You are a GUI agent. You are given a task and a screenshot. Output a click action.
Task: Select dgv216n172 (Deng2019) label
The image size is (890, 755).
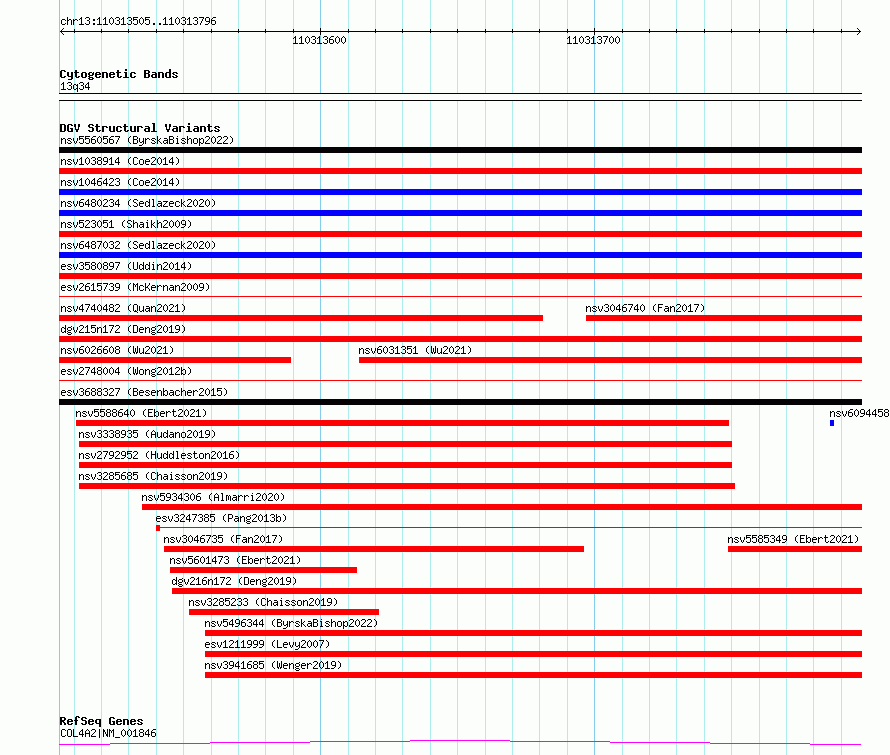(x=234, y=581)
